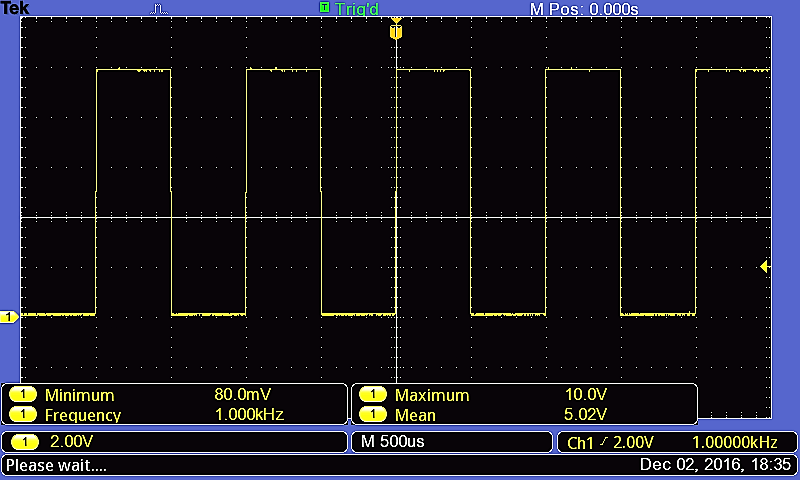This screenshot has width=800, height=480.
Task: Click the Ch1 trigger source readout
Action: (x=580, y=443)
